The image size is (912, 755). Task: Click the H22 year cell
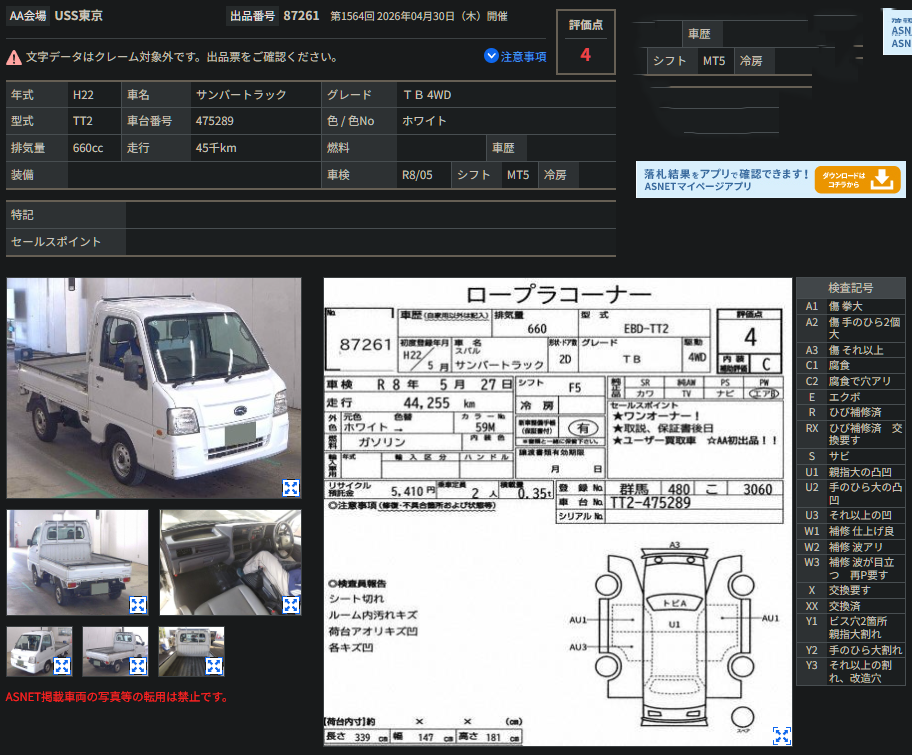coord(94,95)
